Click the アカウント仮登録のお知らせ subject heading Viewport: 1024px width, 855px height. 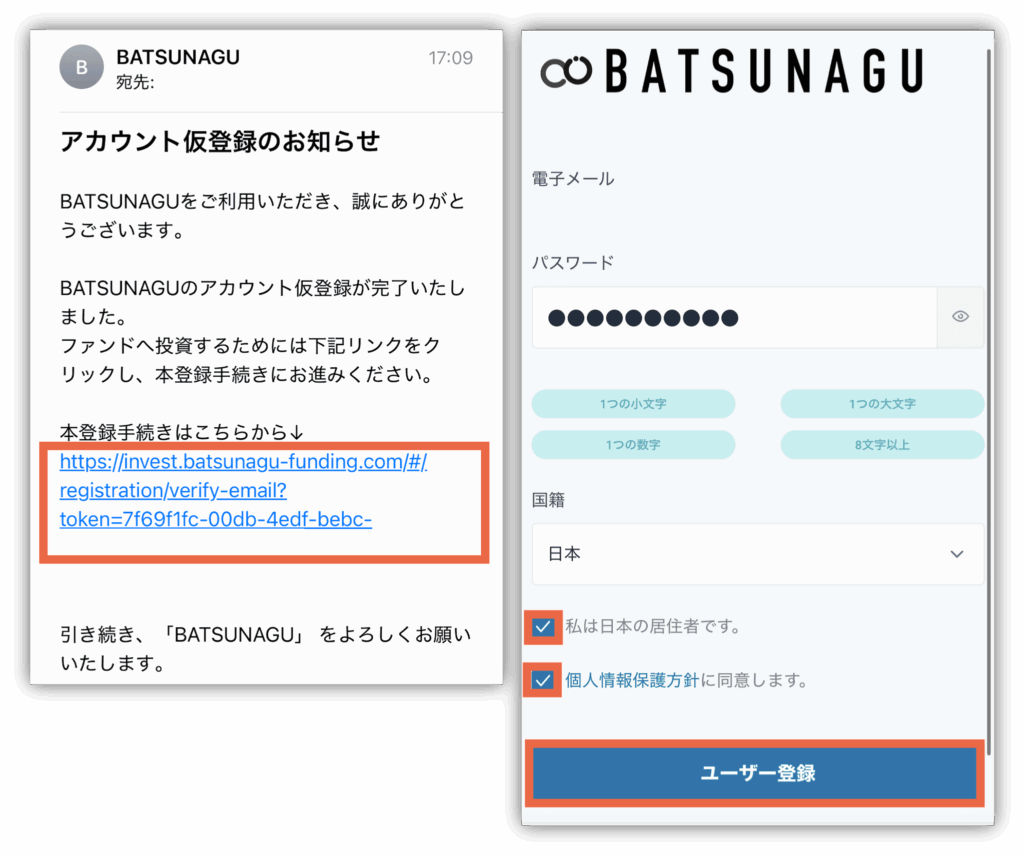(x=220, y=142)
